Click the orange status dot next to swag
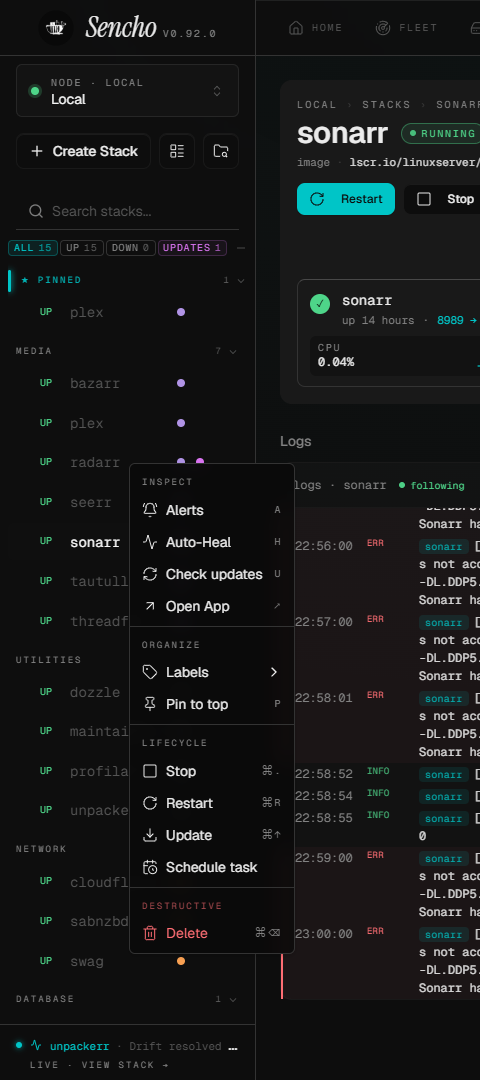Viewport: 480px width, 1080px height. [180, 961]
